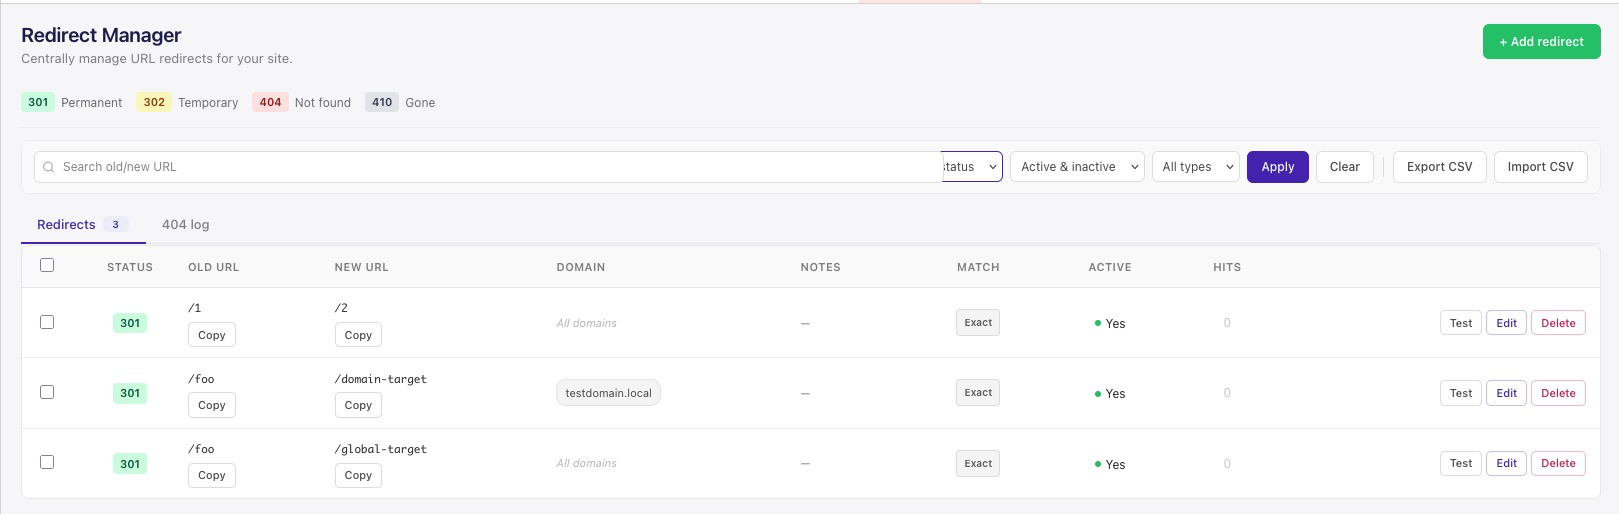Click the STATUS column header

pos(130,267)
